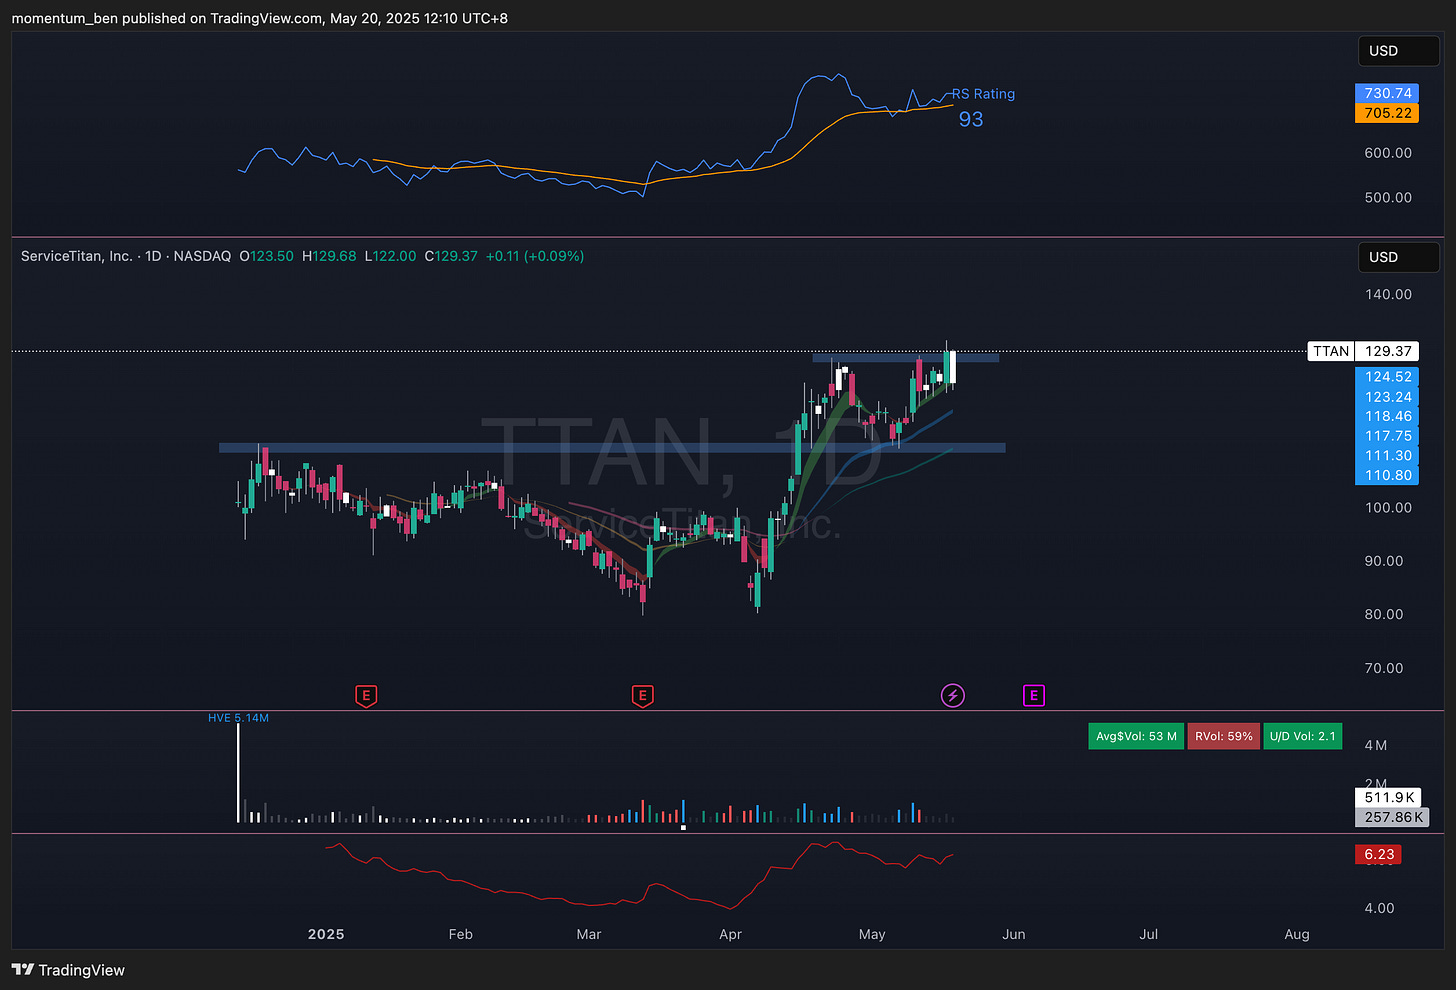Click the Jun label on time axis
Image resolution: width=1456 pixels, height=990 pixels.
point(1014,934)
